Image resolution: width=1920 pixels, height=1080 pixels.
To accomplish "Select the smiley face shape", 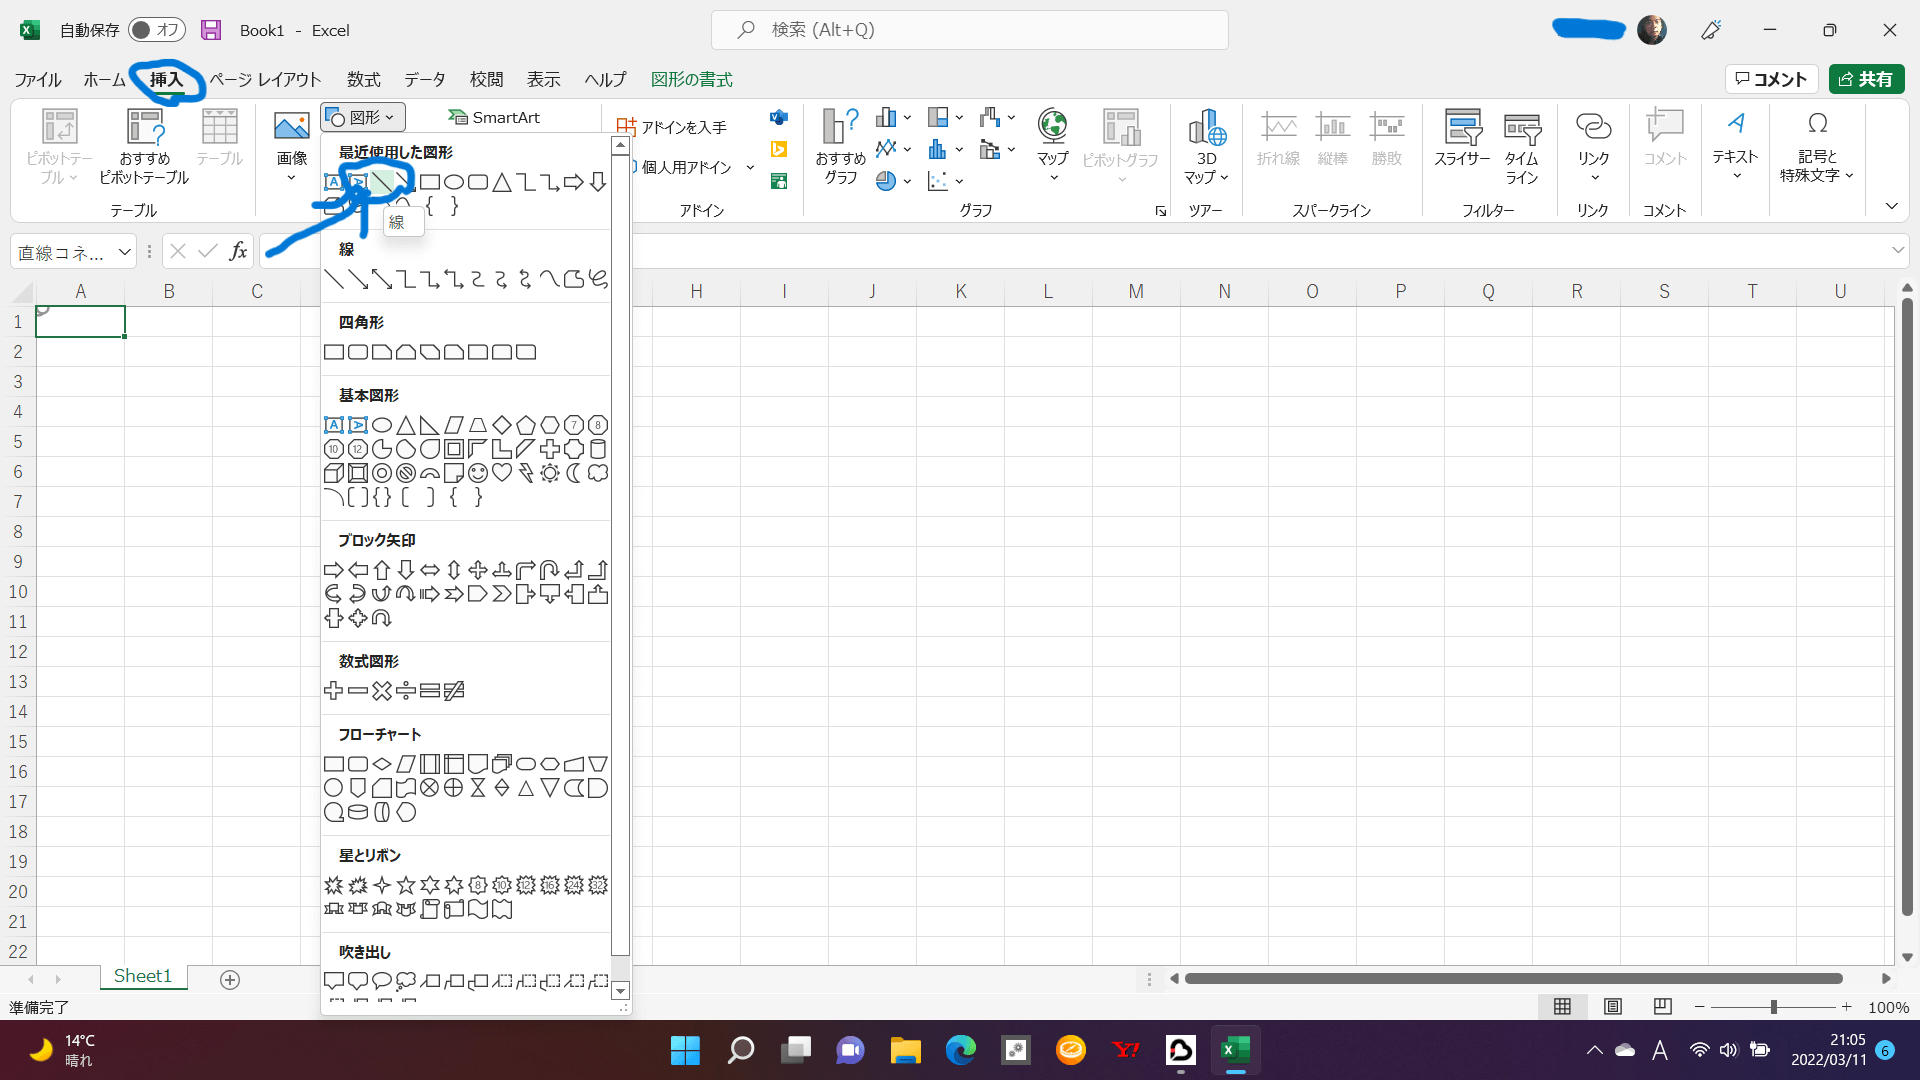I will 478,473.
